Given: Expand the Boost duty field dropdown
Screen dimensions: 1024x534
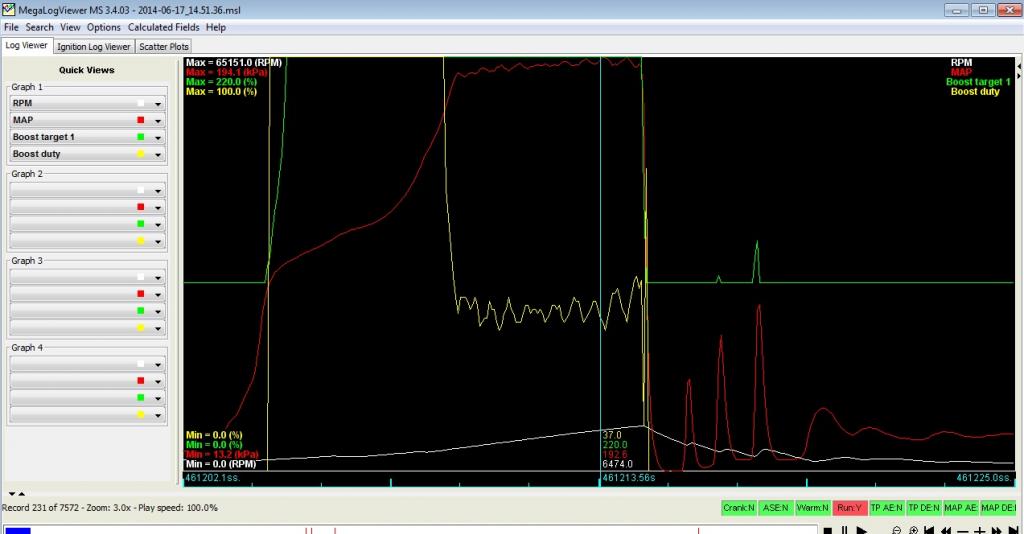Looking at the screenshot, I should (x=158, y=154).
